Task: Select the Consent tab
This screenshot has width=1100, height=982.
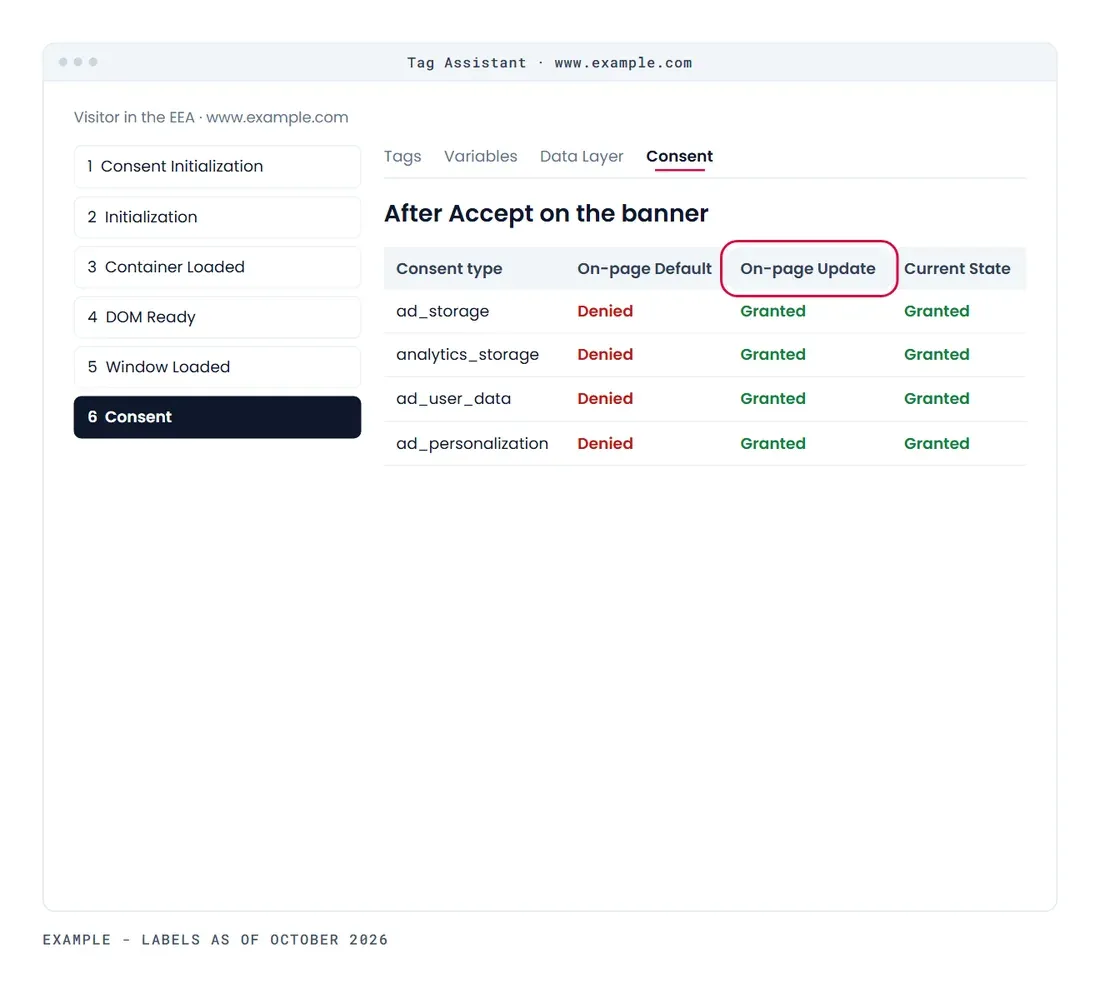Action: tap(679, 156)
